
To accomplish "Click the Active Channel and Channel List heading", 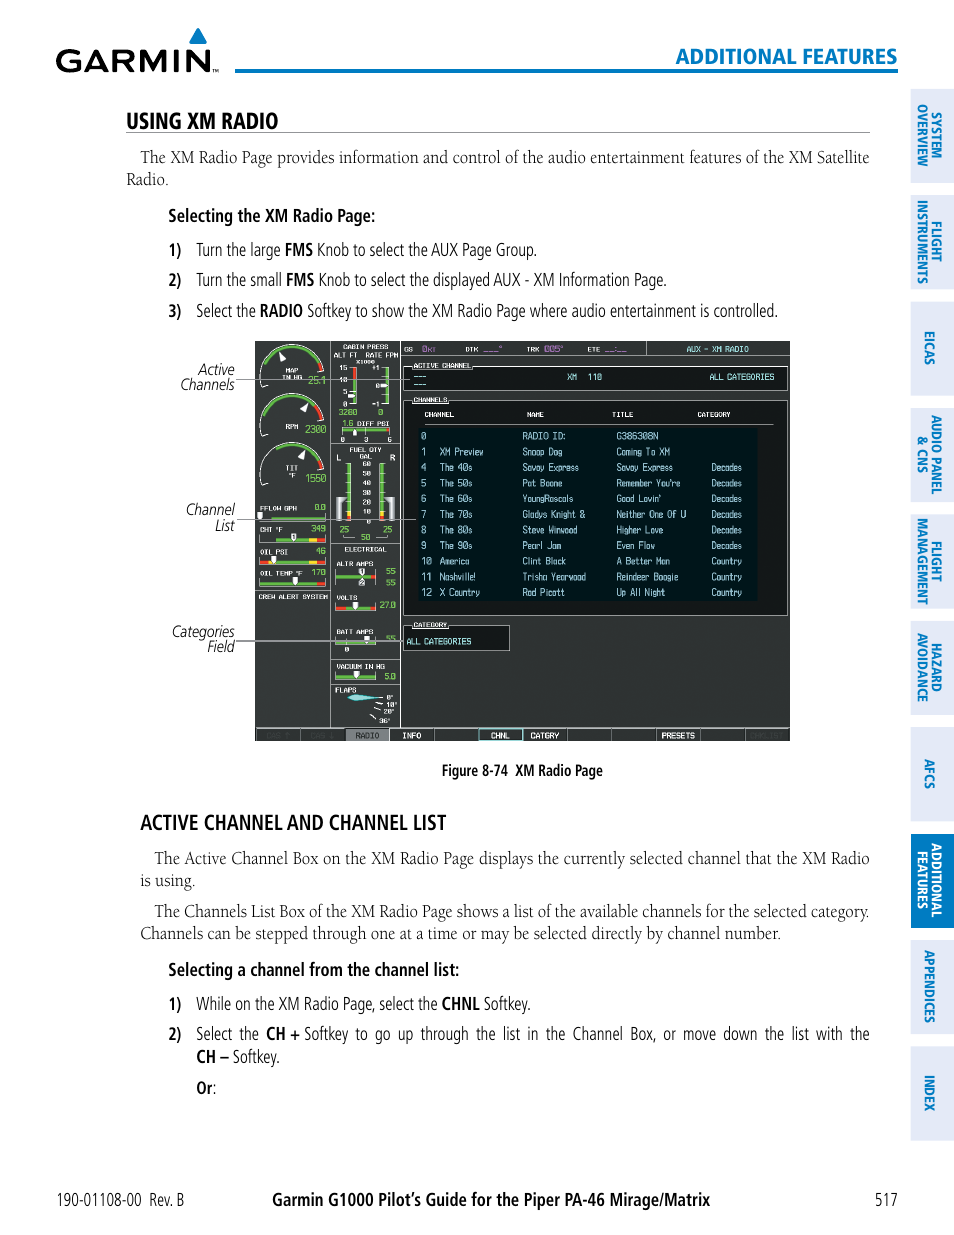I will click(x=293, y=823).
